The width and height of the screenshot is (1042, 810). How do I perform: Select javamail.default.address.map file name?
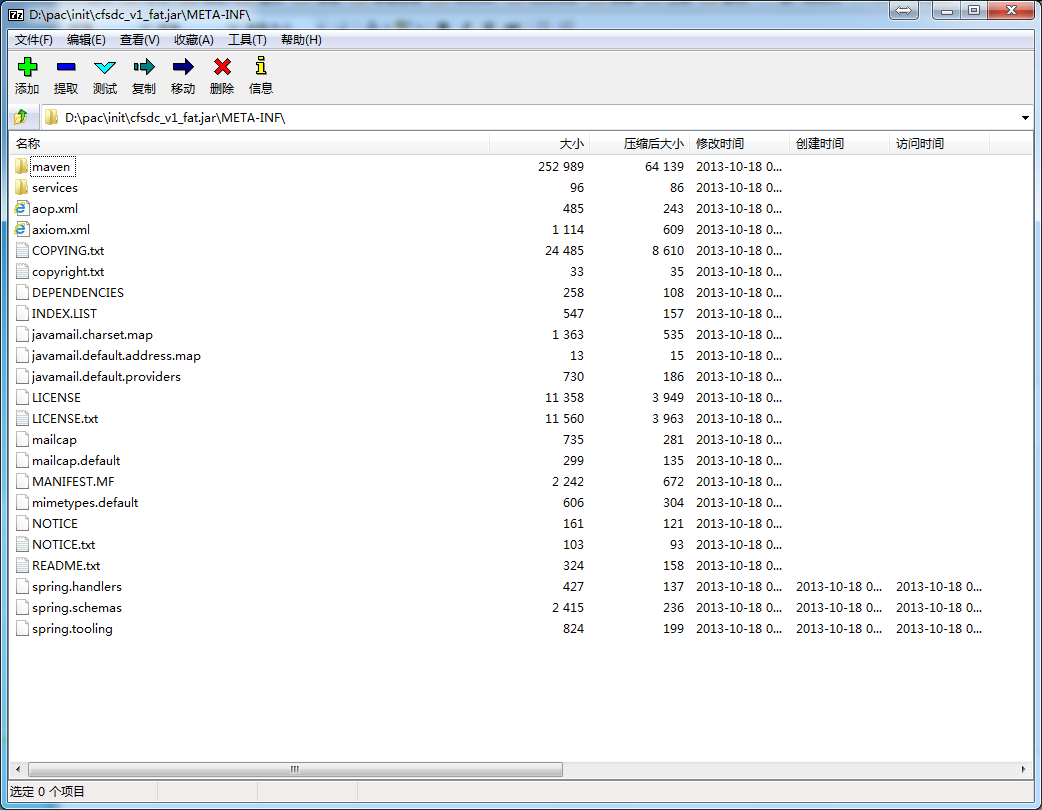[116, 356]
